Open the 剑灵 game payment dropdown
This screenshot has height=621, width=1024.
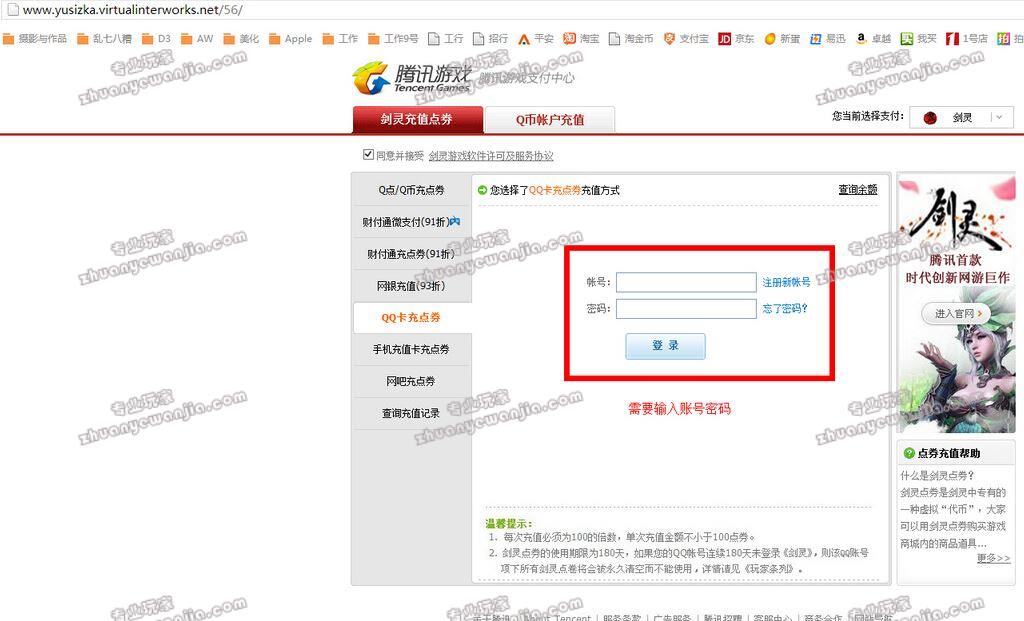click(961, 118)
